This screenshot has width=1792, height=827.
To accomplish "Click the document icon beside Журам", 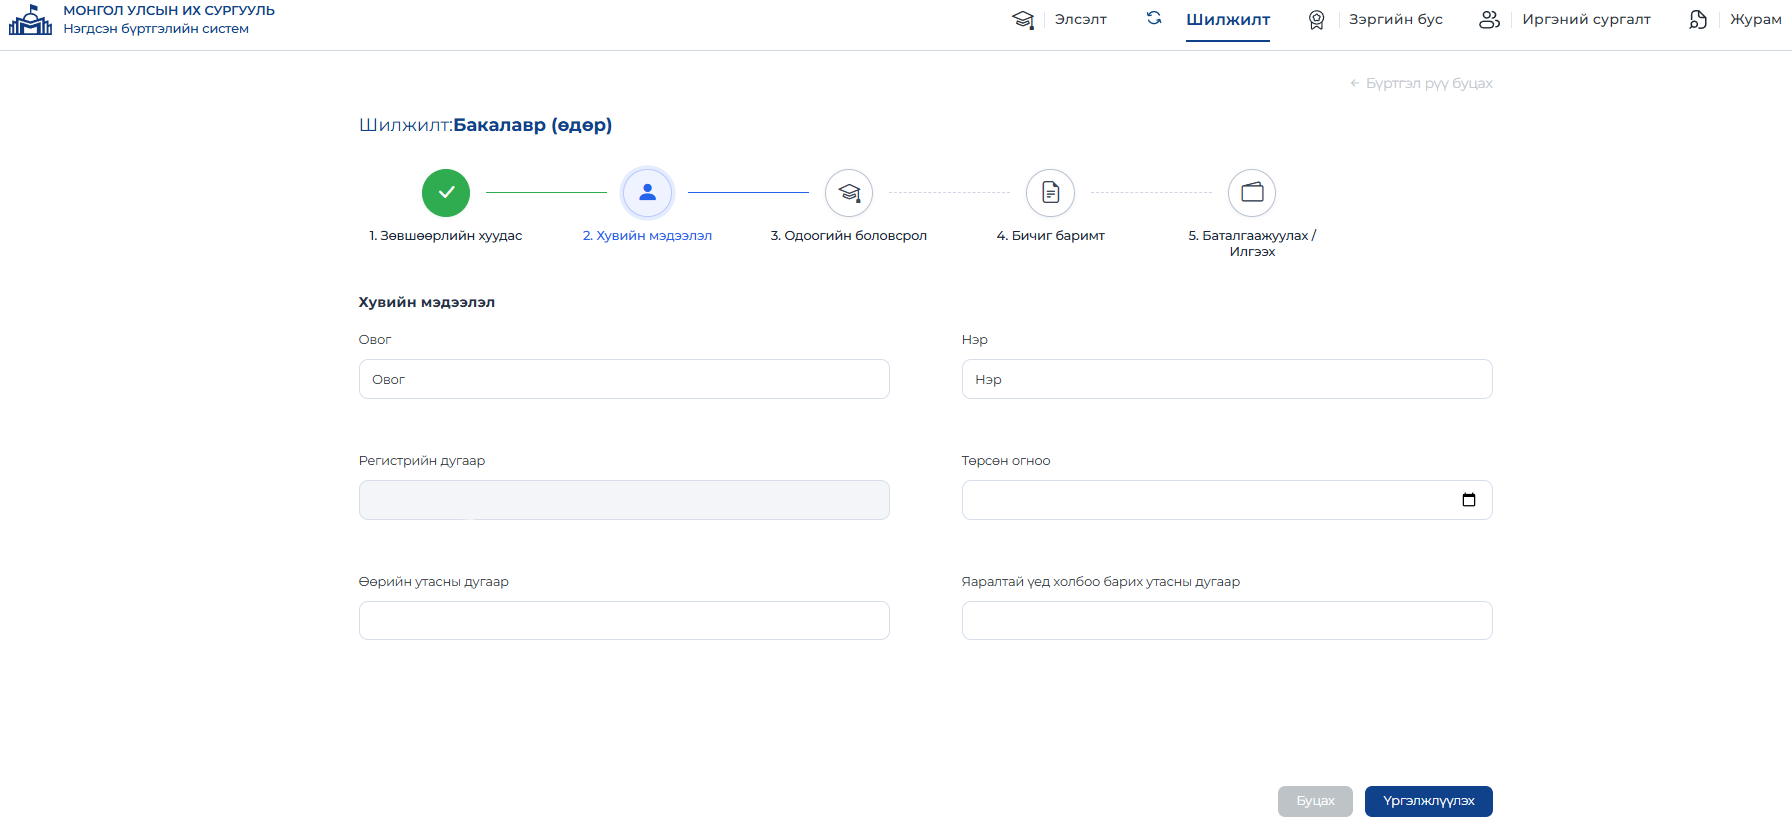I will [x=1698, y=20].
